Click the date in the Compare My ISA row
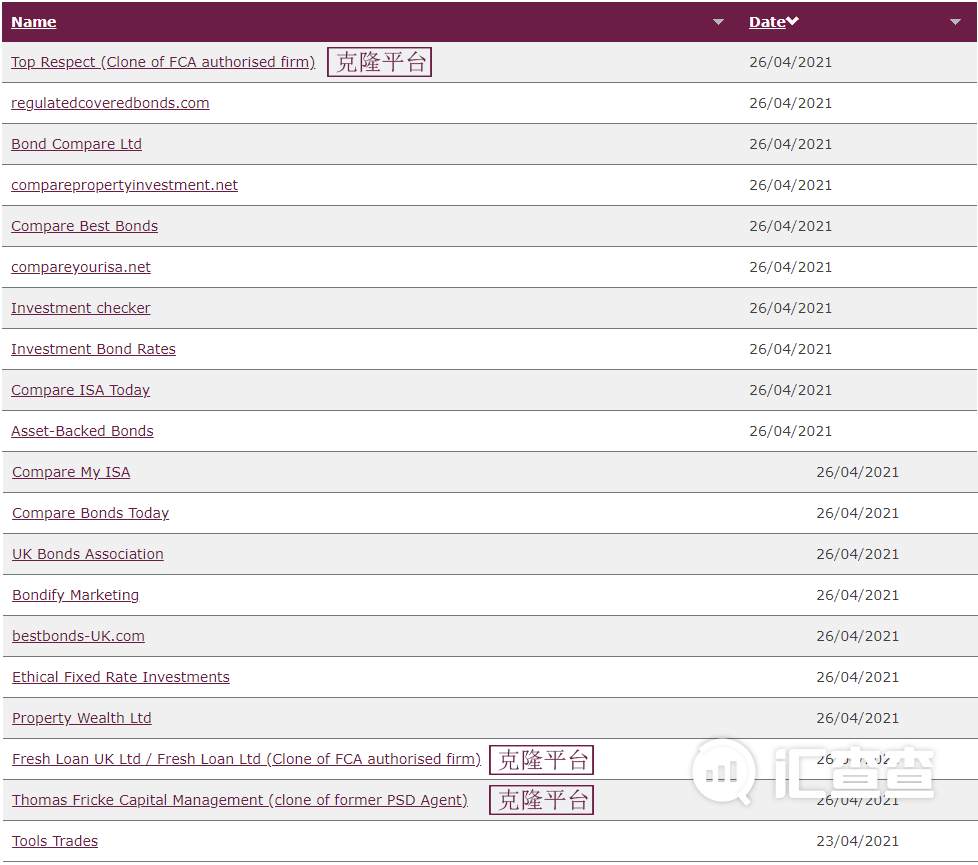This screenshot has width=978, height=865. point(858,472)
